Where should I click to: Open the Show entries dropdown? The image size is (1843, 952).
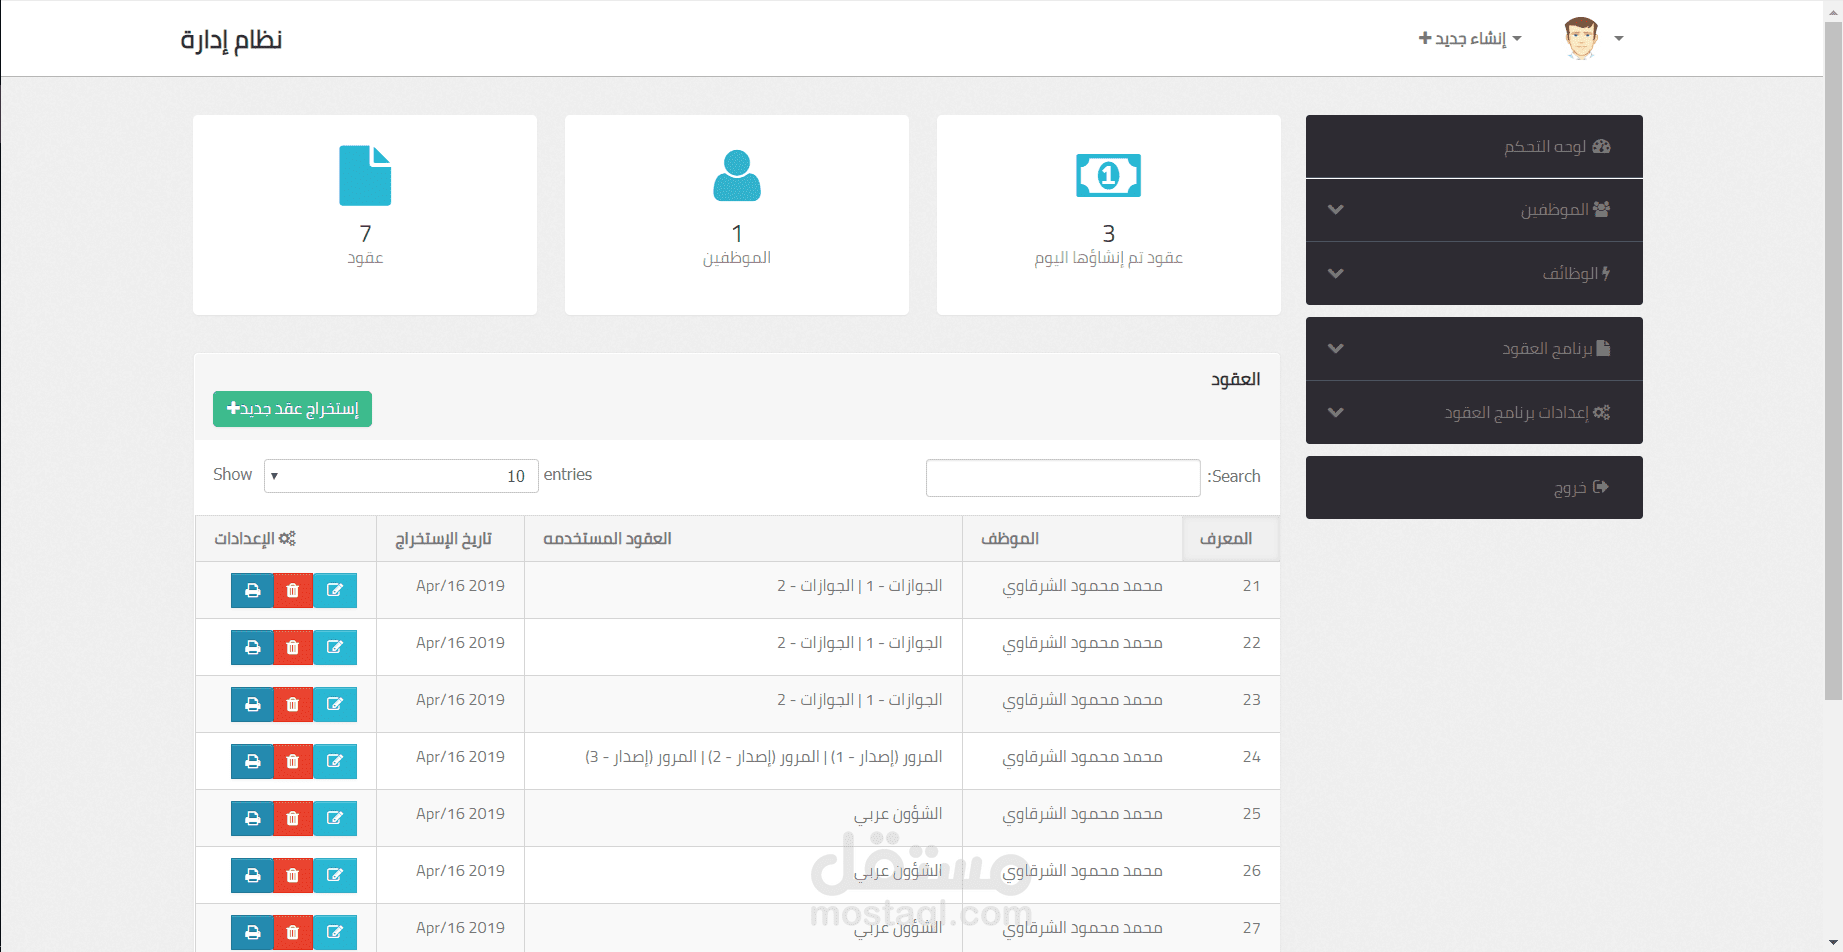click(x=400, y=475)
